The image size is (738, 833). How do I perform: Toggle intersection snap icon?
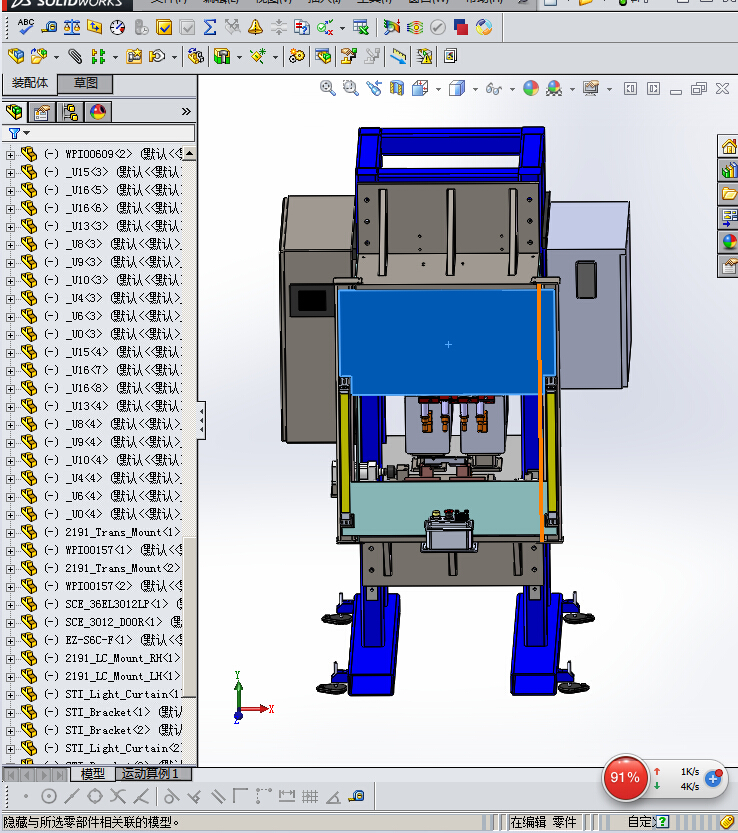click(x=118, y=796)
